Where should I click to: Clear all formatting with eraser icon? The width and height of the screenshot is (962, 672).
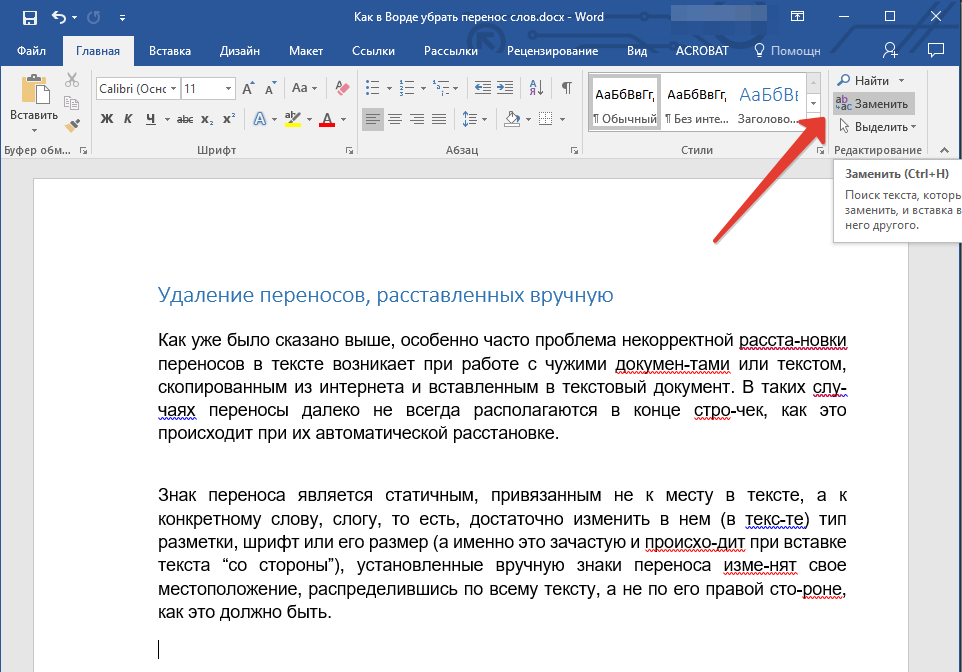[343, 88]
